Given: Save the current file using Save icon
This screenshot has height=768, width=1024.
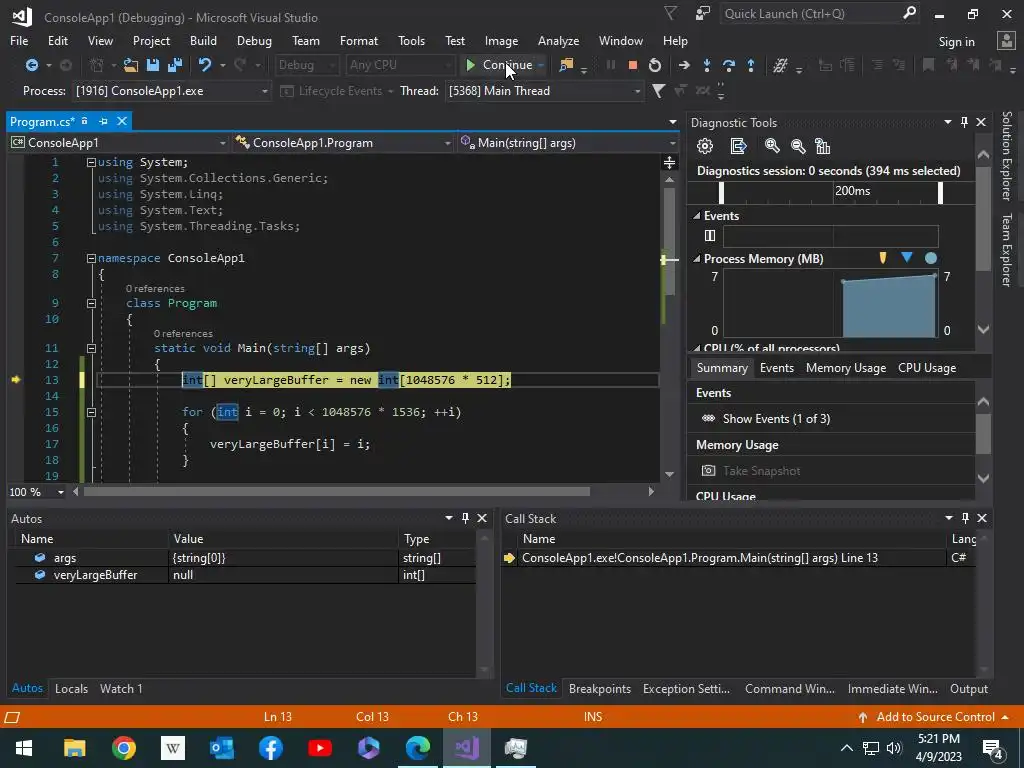Looking at the screenshot, I should 153,65.
